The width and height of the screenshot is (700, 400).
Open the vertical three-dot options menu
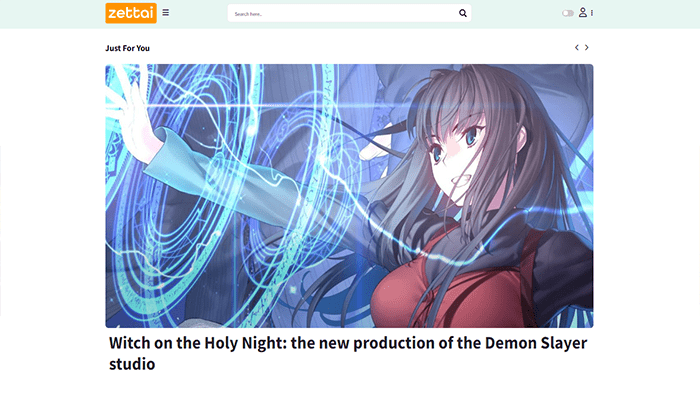pos(592,13)
